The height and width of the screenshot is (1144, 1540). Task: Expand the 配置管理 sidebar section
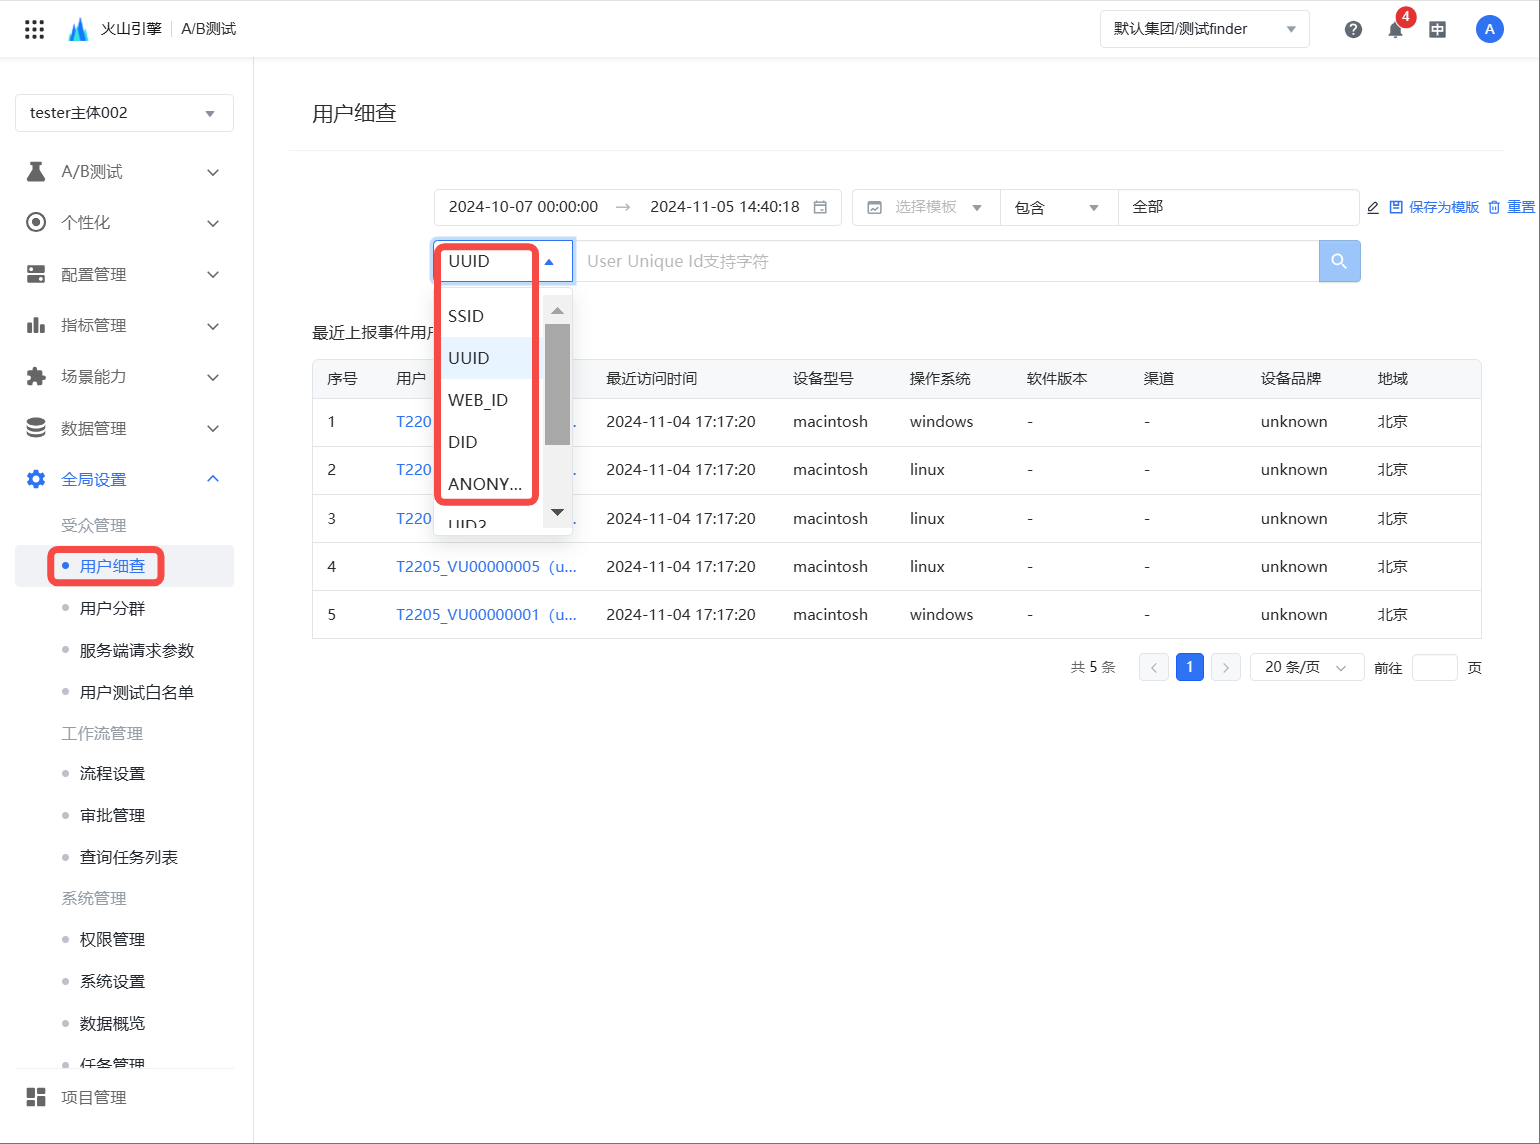pos(213,274)
